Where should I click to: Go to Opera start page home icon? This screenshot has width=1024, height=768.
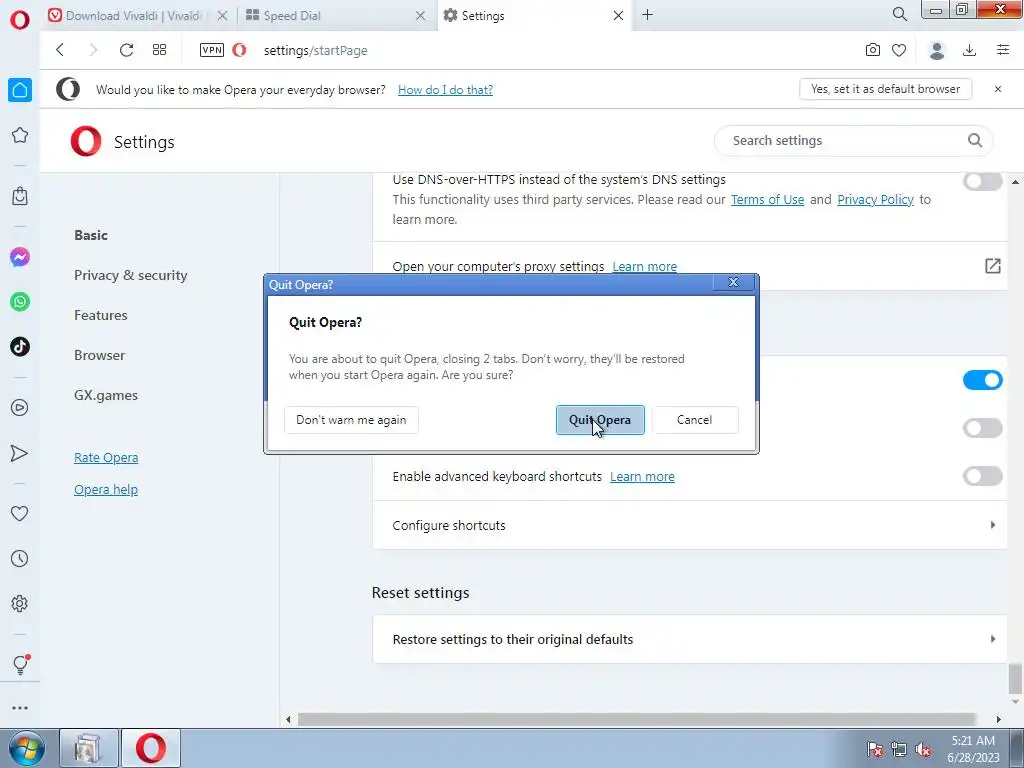tap(20, 90)
